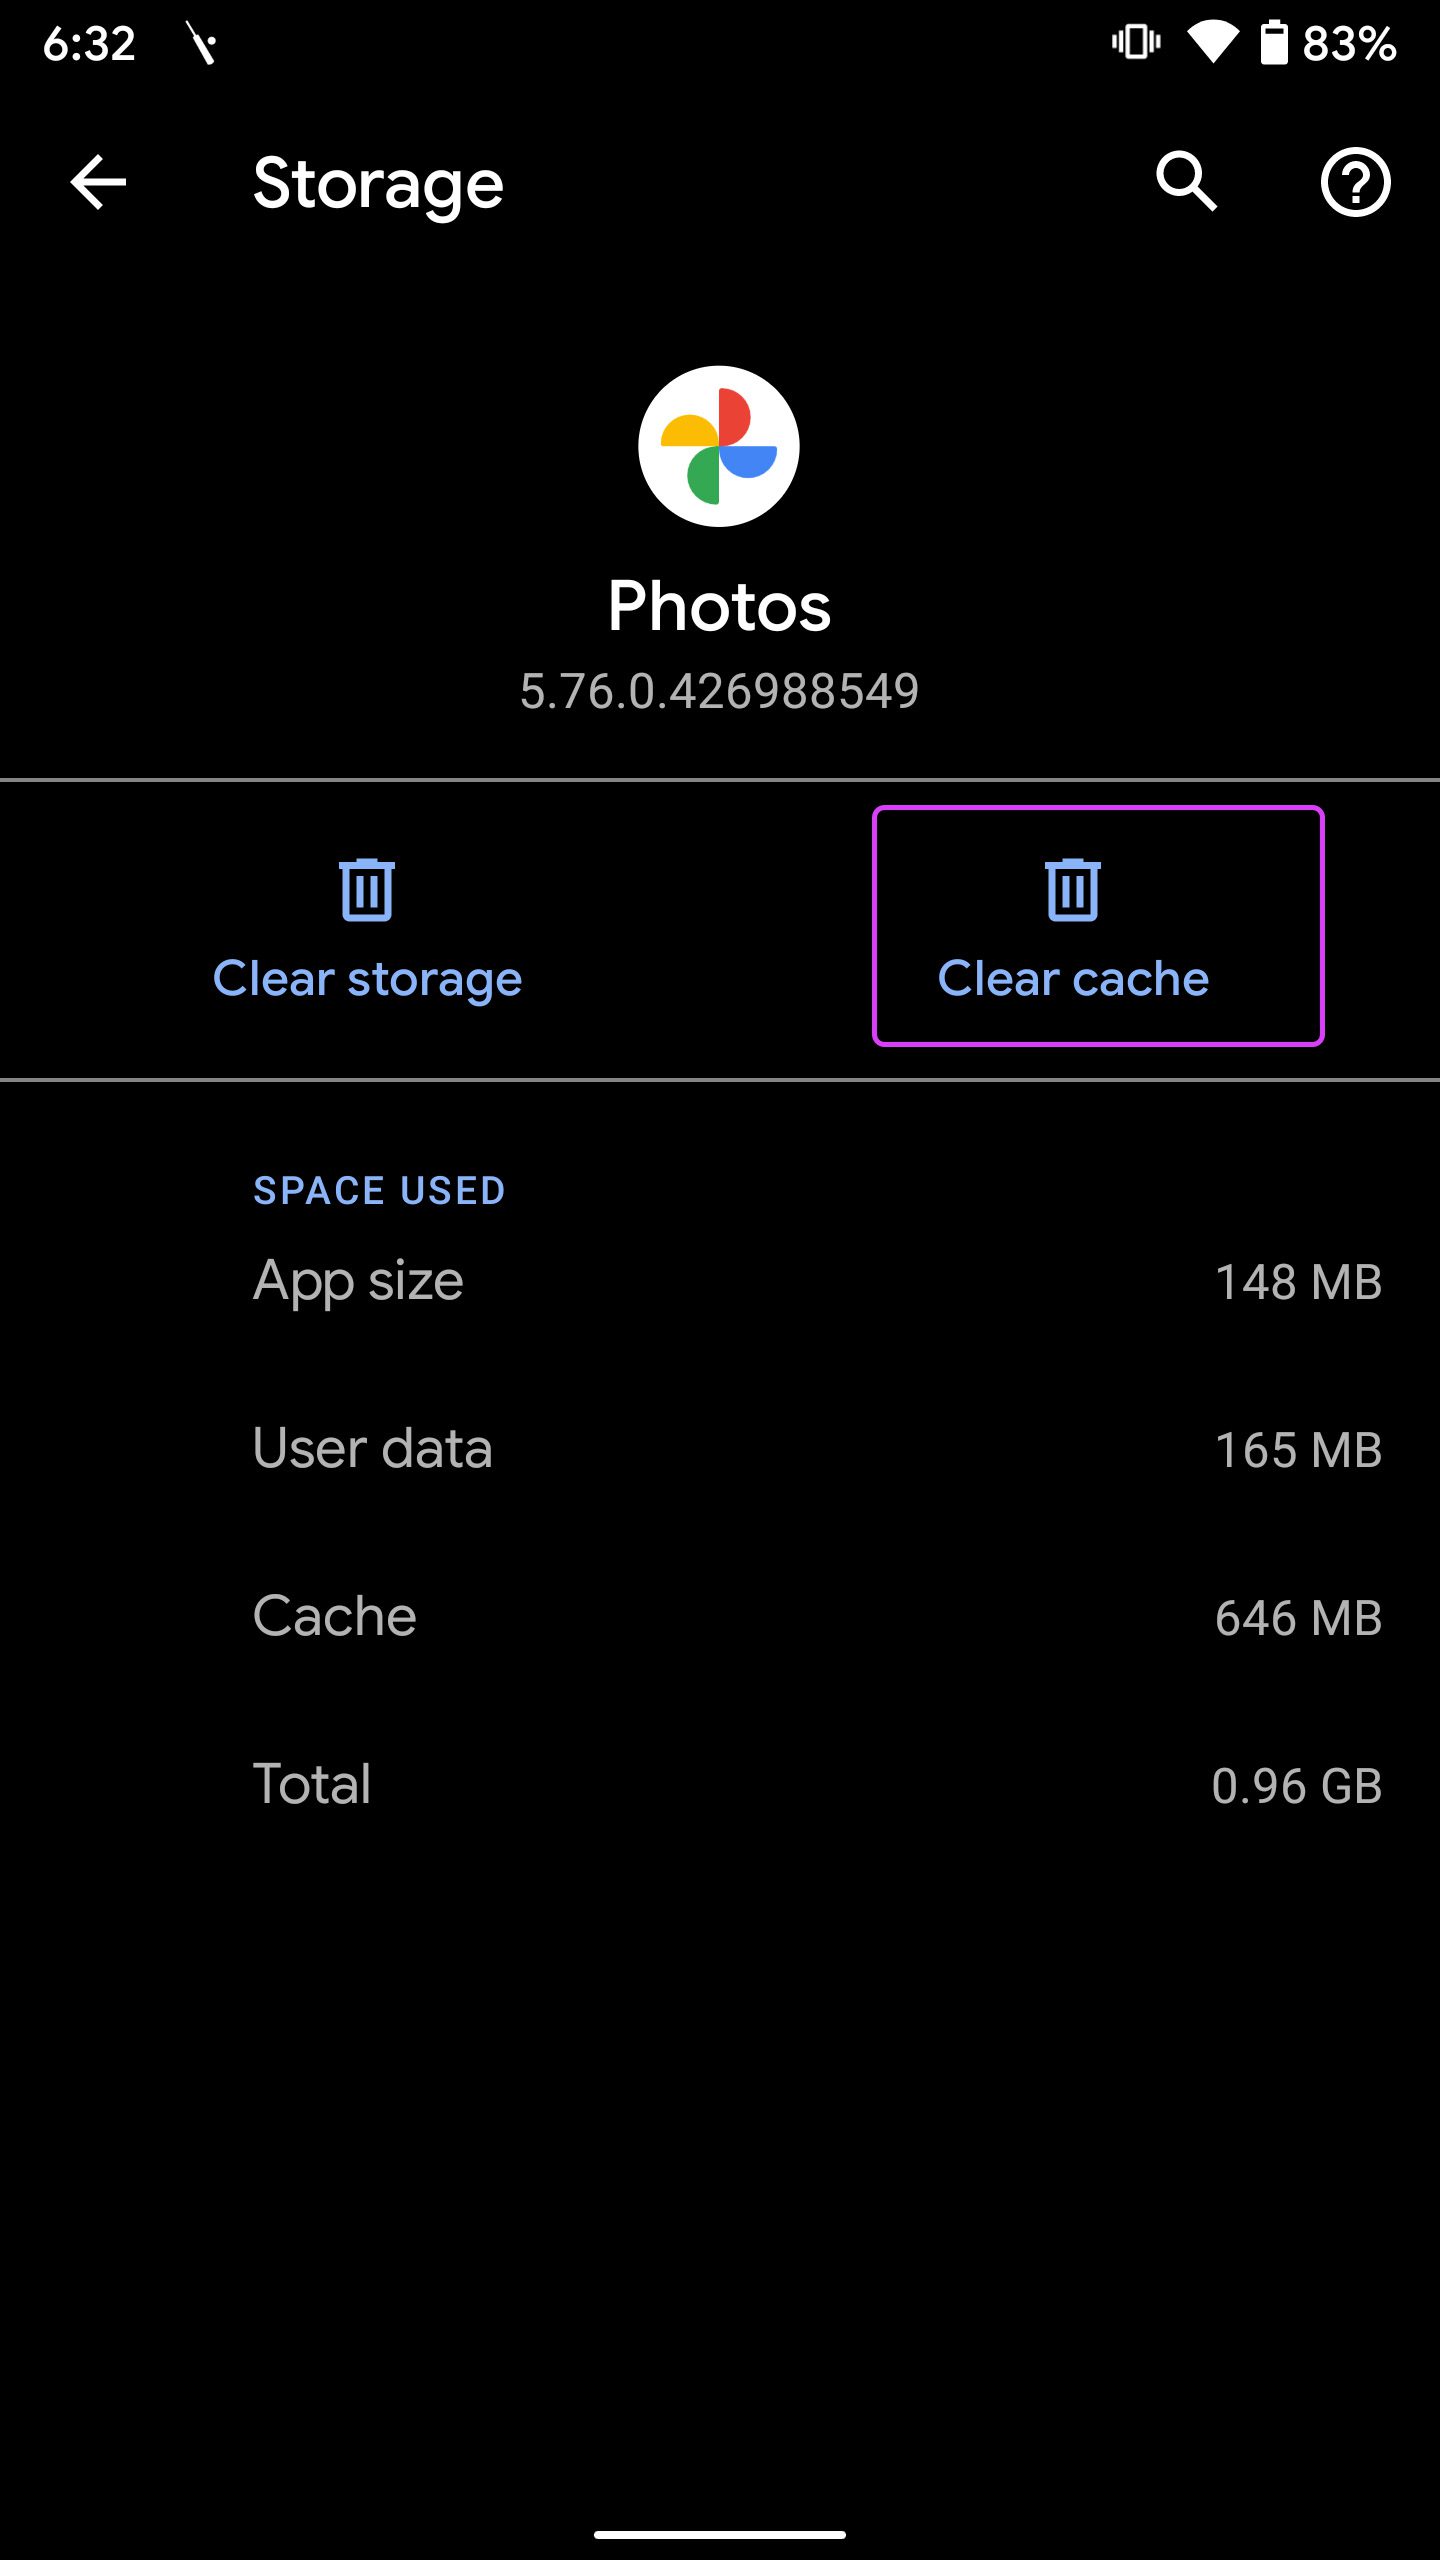Tap the vibrate mode status icon
The width and height of the screenshot is (1440, 2560).
coord(1136,42)
